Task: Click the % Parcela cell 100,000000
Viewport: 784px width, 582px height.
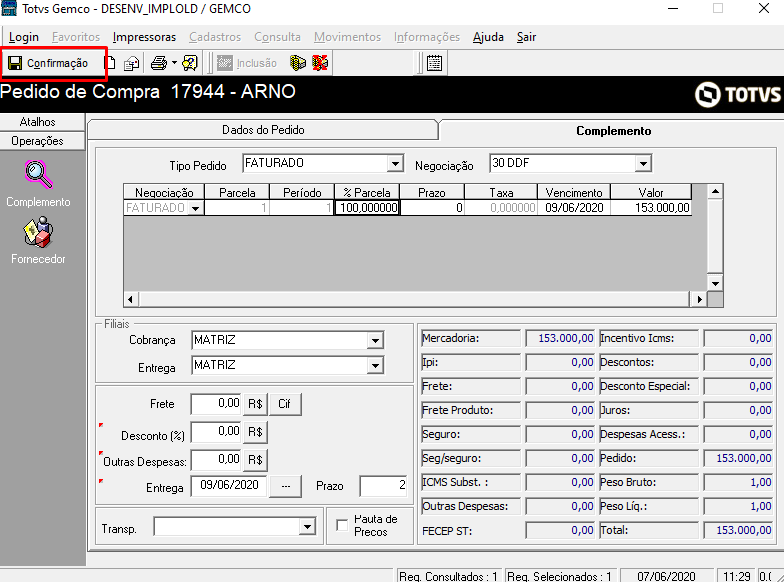Action: click(x=367, y=208)
